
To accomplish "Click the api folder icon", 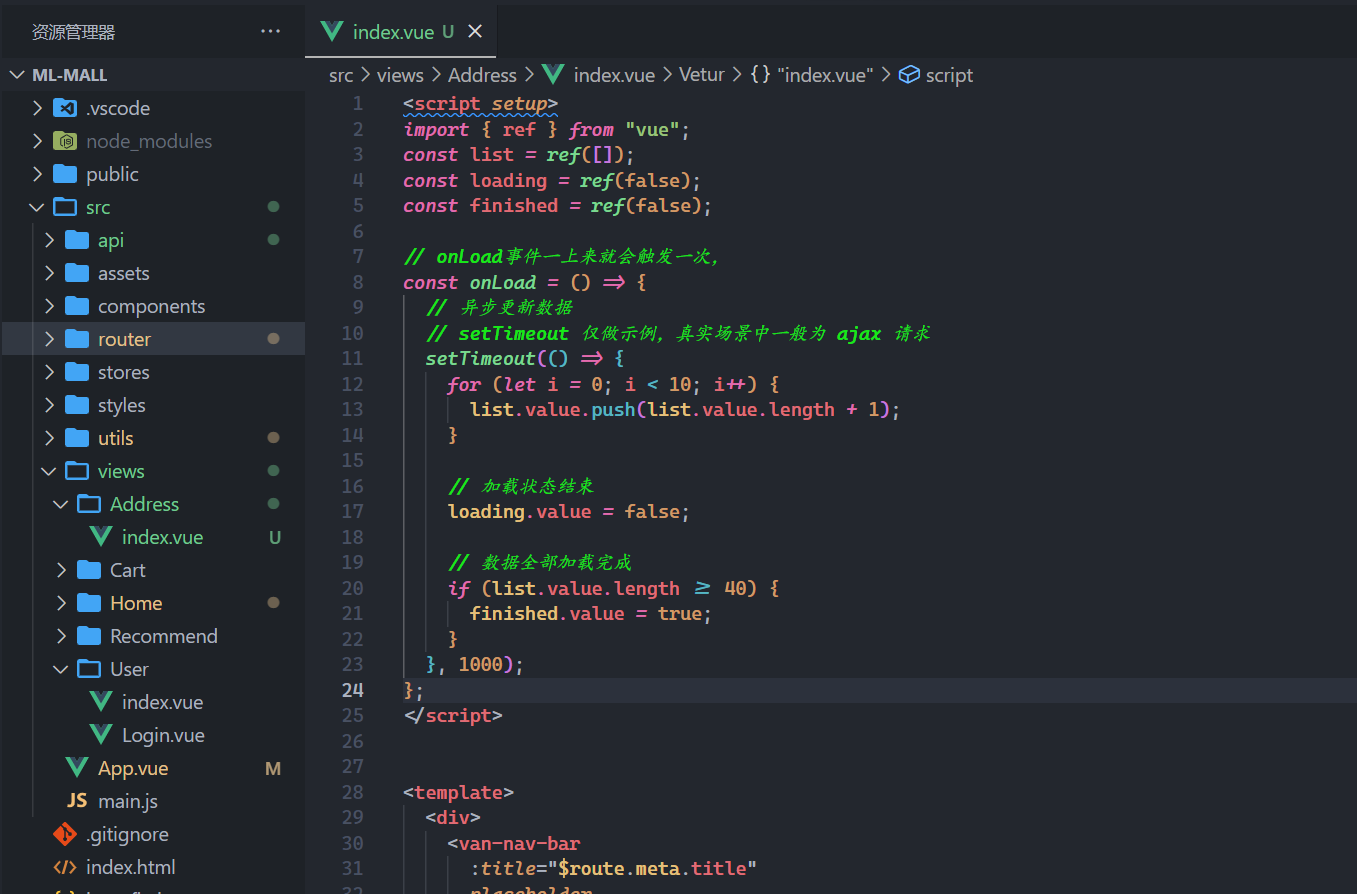I will 77,240.
